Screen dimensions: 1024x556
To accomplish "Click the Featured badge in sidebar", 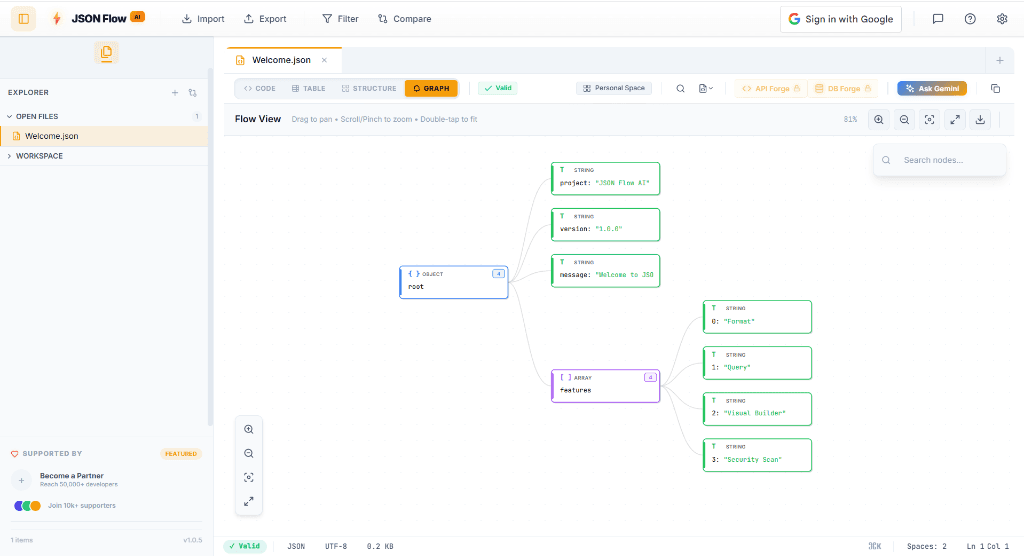I will (x=181, y=453).
